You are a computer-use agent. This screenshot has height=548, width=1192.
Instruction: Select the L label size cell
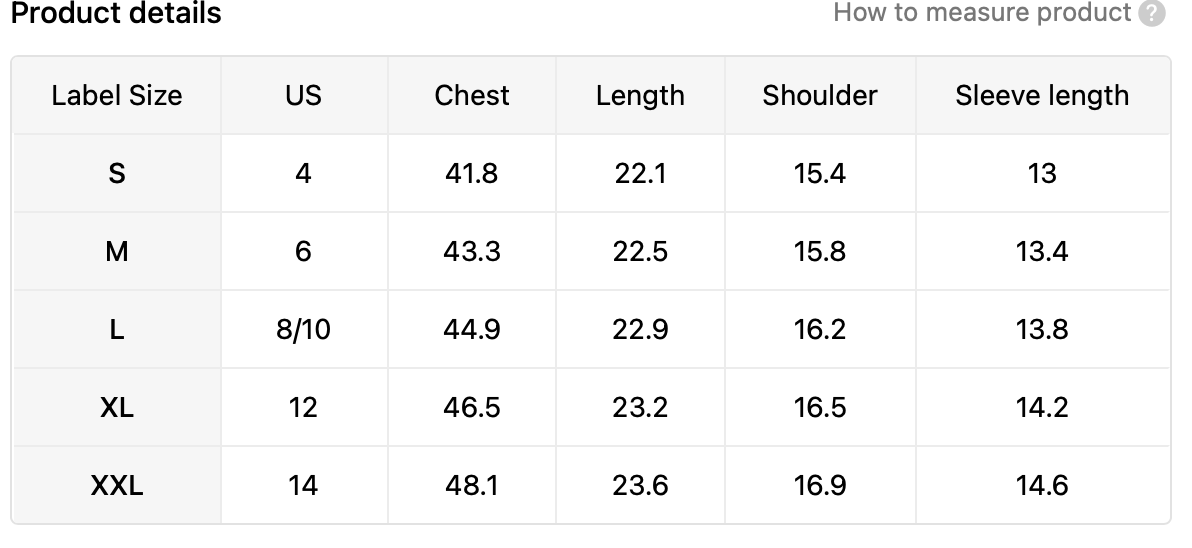pyautogui.click(x=117, y=330)
